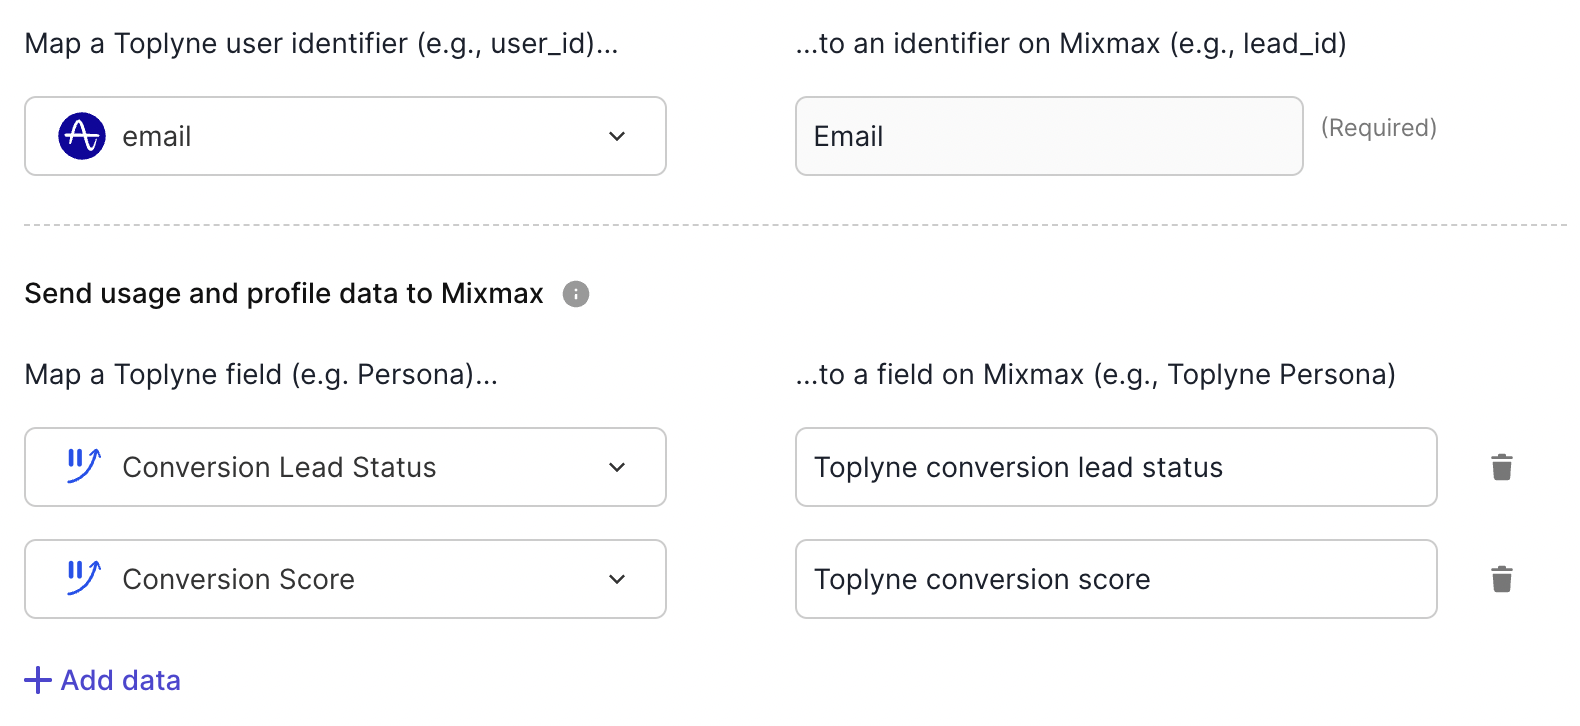Click the 'Map a Toplyne field' label

tap(261, 375)
